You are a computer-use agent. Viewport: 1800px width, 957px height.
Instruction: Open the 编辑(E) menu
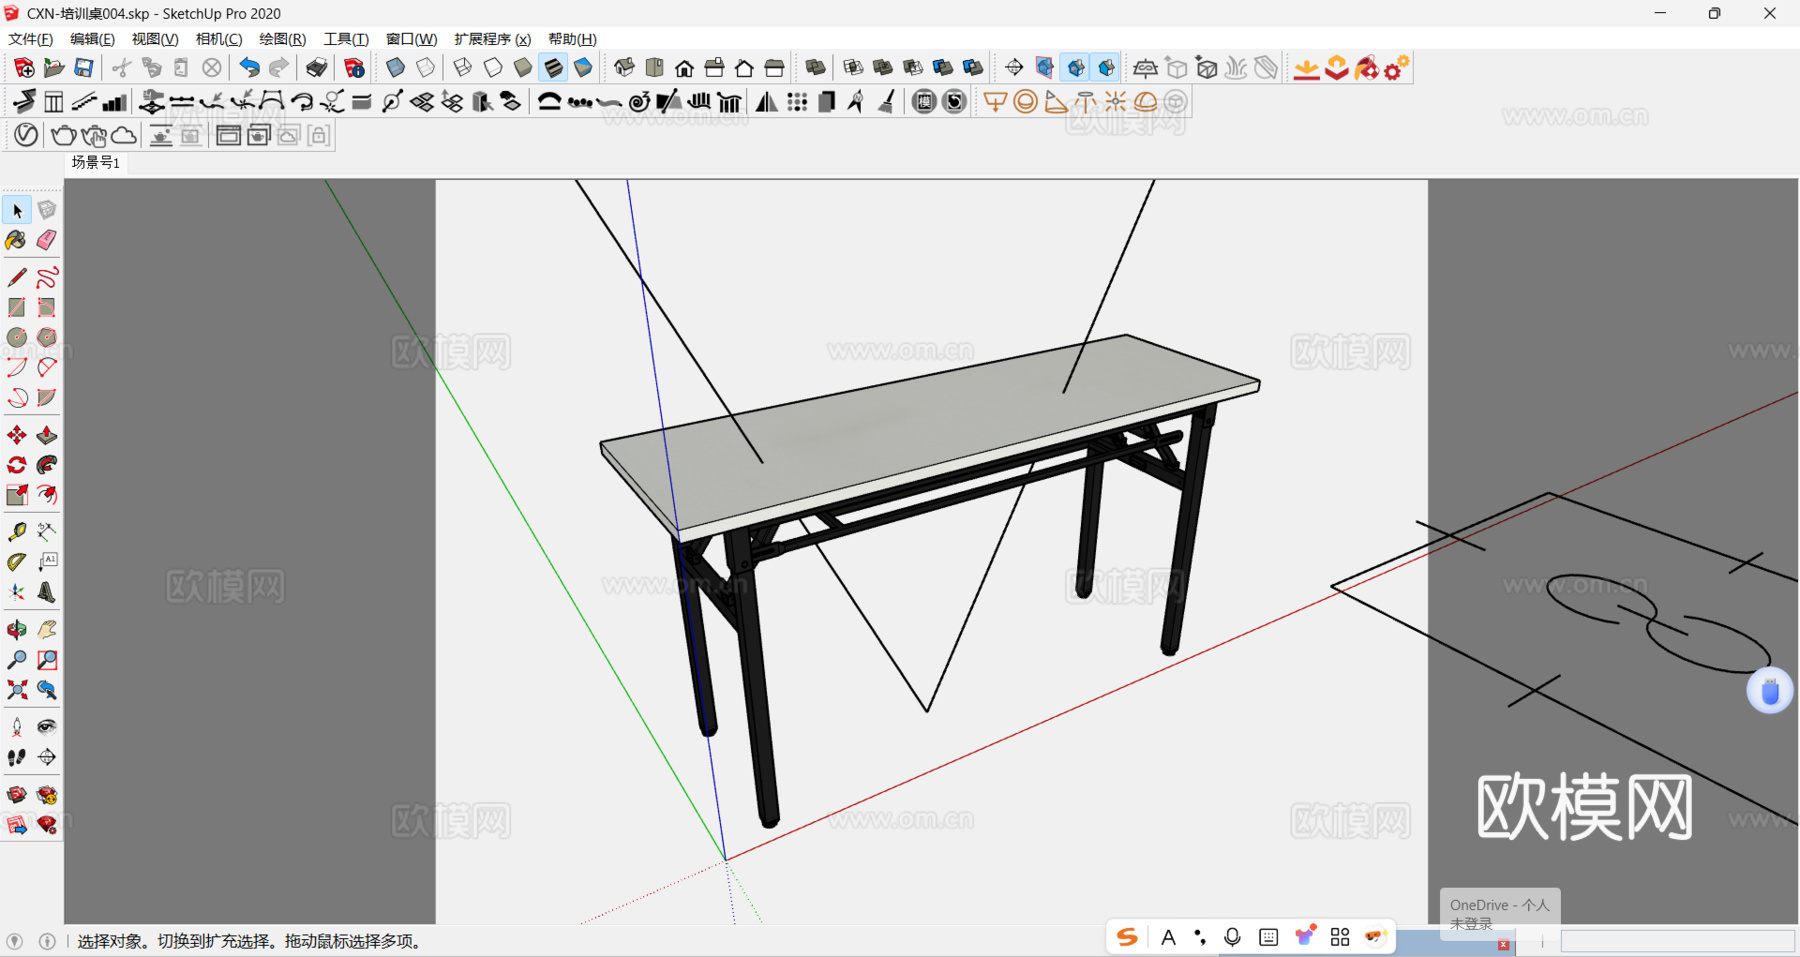(92, 39)
